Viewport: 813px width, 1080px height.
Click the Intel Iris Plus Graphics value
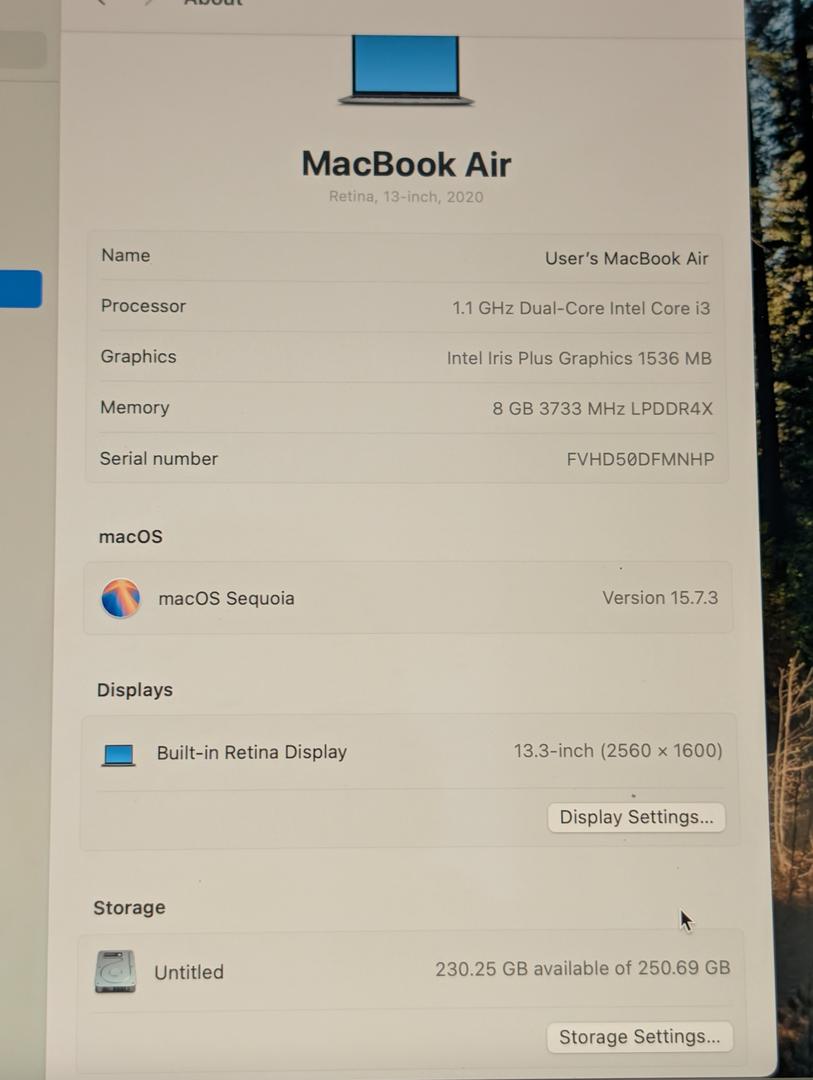point(578,358)
